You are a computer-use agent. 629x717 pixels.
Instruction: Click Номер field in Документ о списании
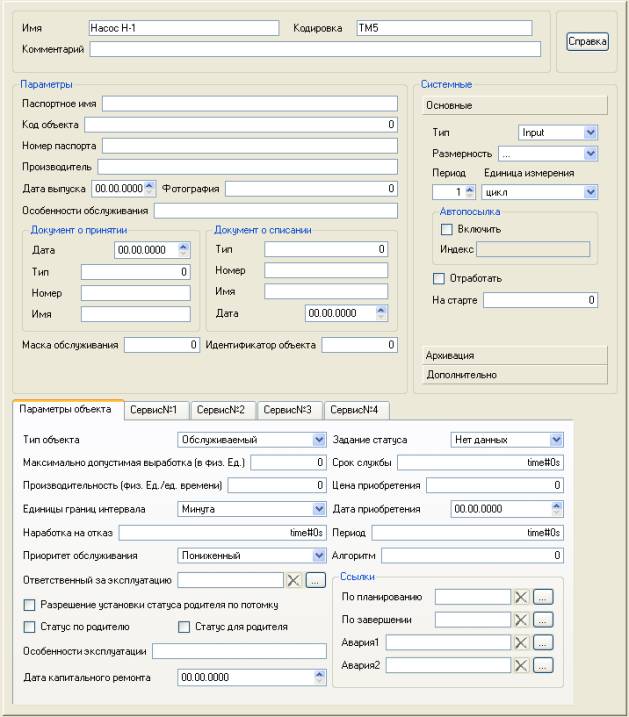click(326, 270)
